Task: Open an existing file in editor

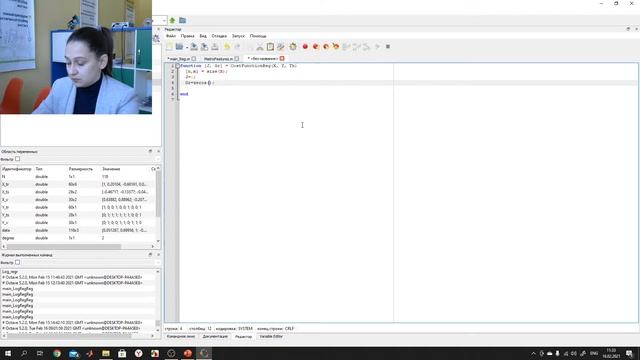Action: (179, 47)
